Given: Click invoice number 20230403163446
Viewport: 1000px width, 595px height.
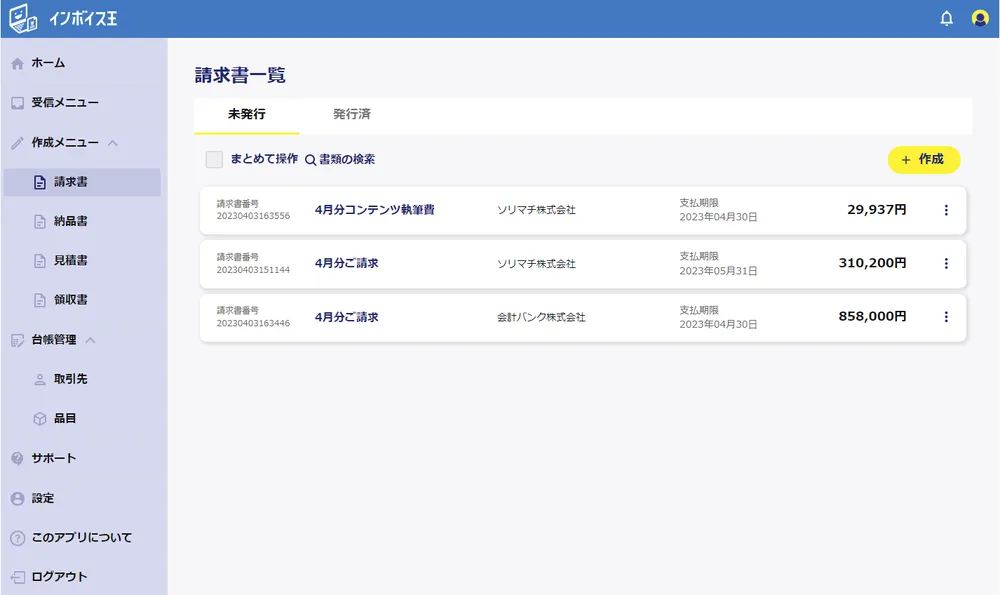Looking at the screenshot, I should [253, 323].
